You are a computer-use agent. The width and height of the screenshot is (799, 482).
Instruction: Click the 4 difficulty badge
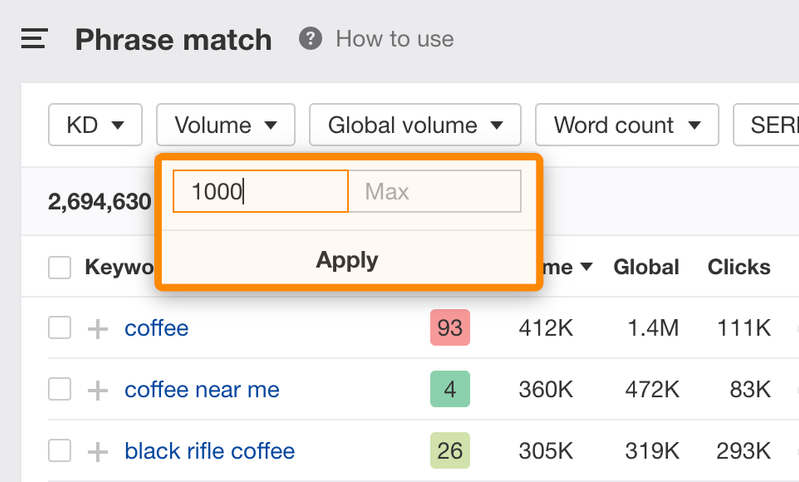(450, 390)
